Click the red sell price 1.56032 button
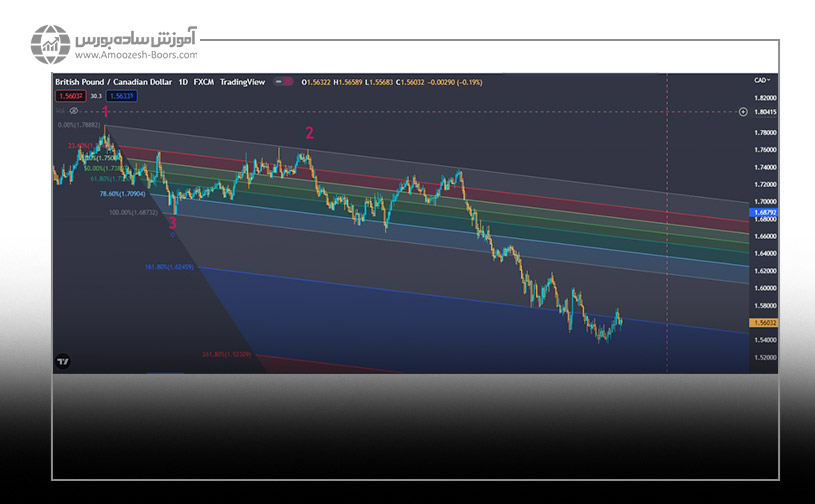 coord(70,96)
